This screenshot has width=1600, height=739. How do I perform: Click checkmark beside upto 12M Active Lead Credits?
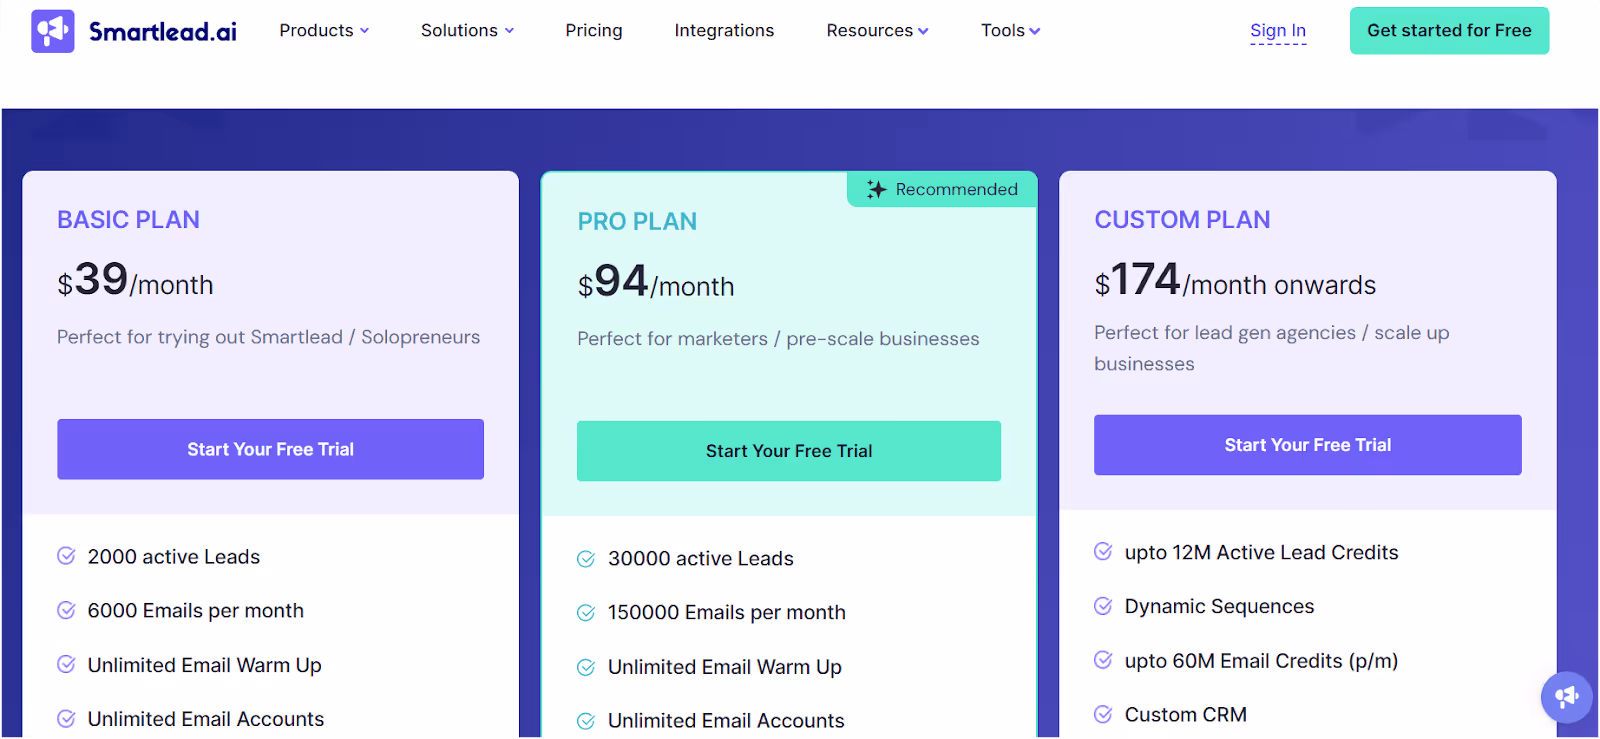coord(1103,551)
